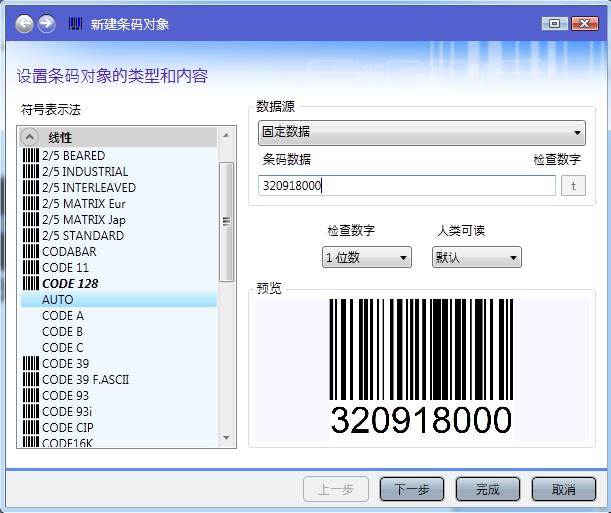Image resolution: width=611 pixels, height=513 pixels.
Task: Click barcode icon next to CODE 93i
Action: [x=31, y=411]
